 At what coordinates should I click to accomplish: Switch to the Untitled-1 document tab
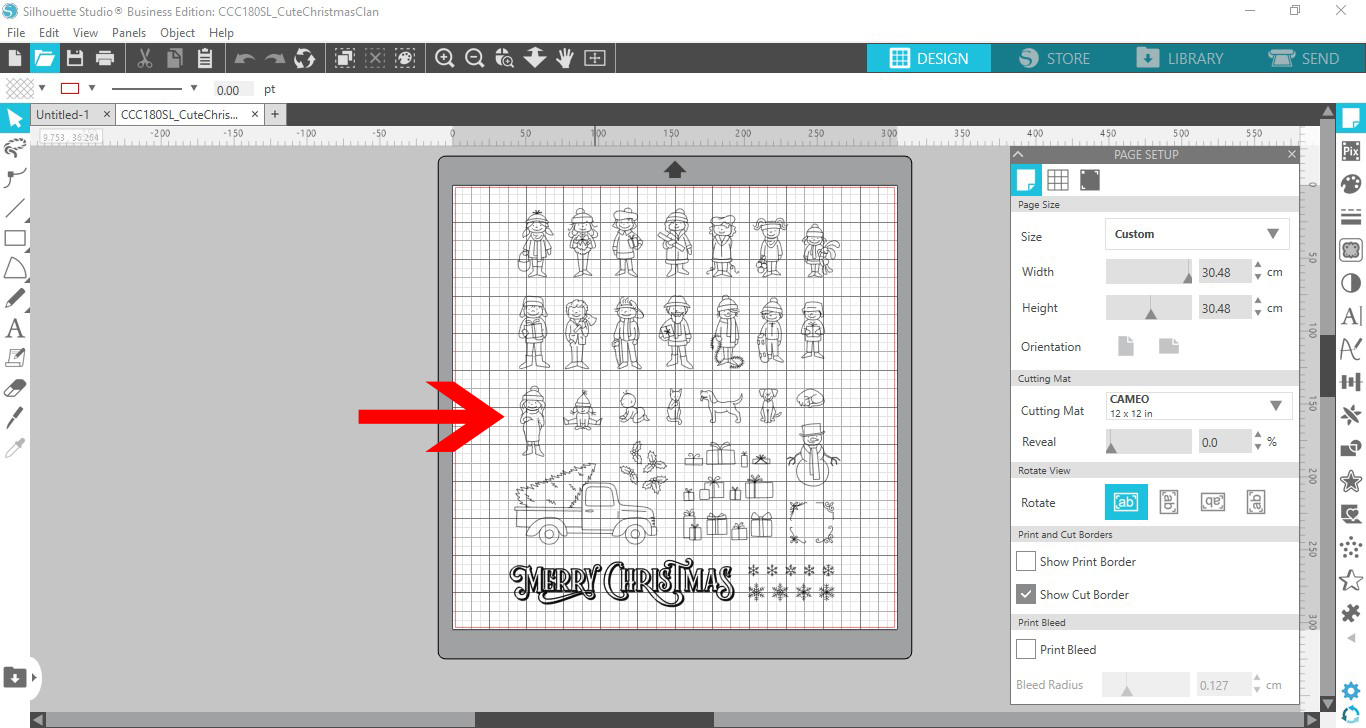point(63,115)
